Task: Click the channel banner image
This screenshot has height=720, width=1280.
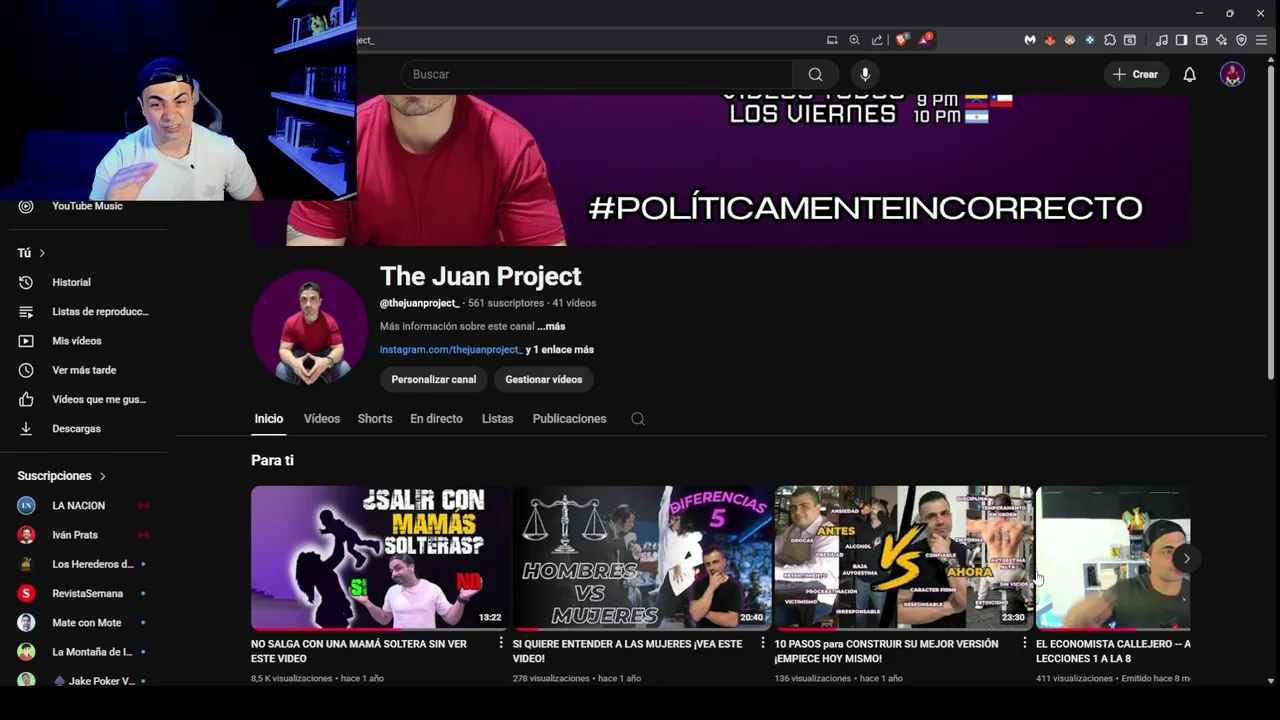Action: click(x=720, y=170)
